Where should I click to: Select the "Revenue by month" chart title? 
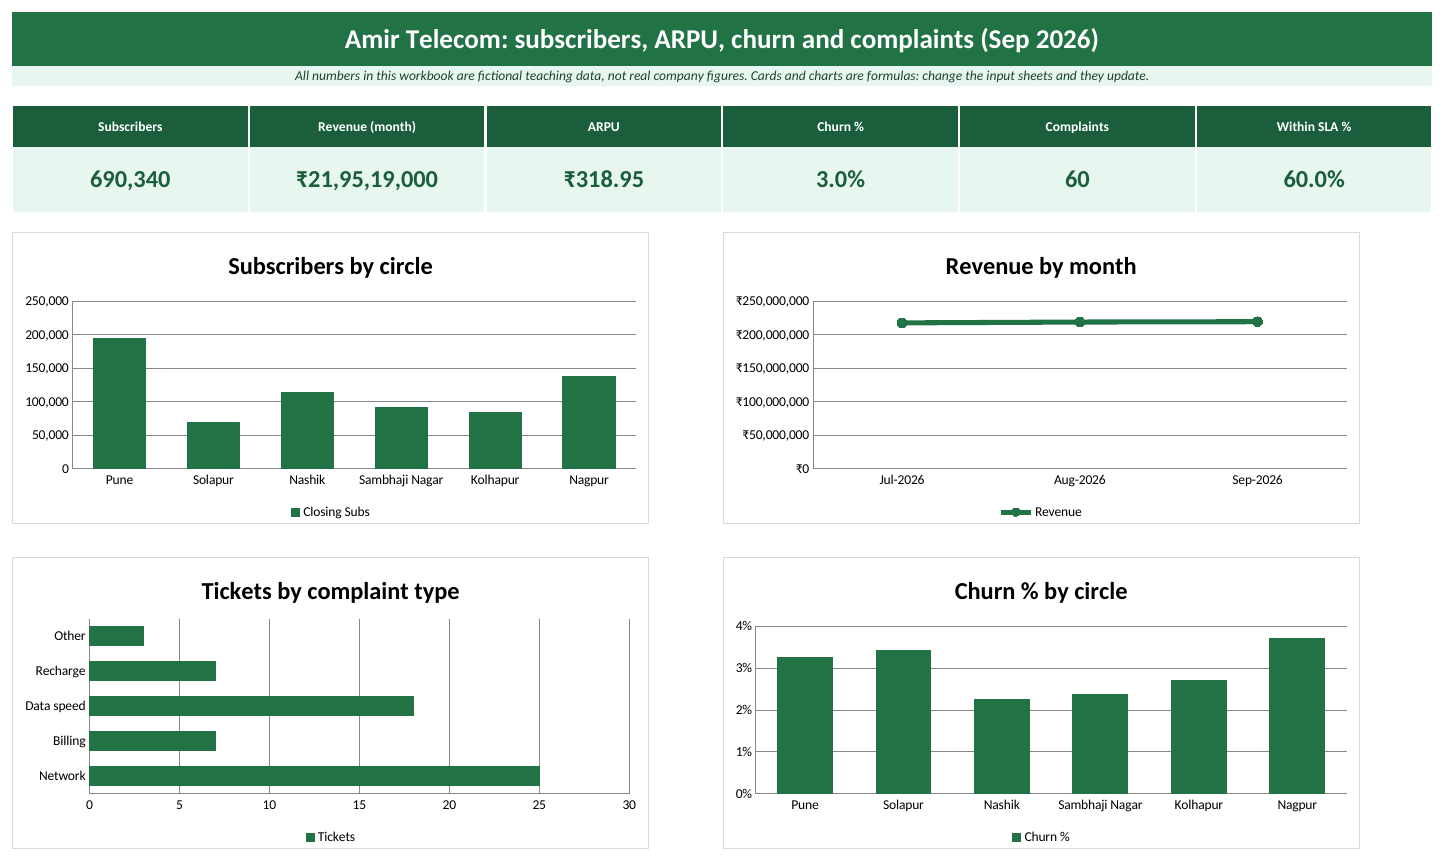point(1041,266)
